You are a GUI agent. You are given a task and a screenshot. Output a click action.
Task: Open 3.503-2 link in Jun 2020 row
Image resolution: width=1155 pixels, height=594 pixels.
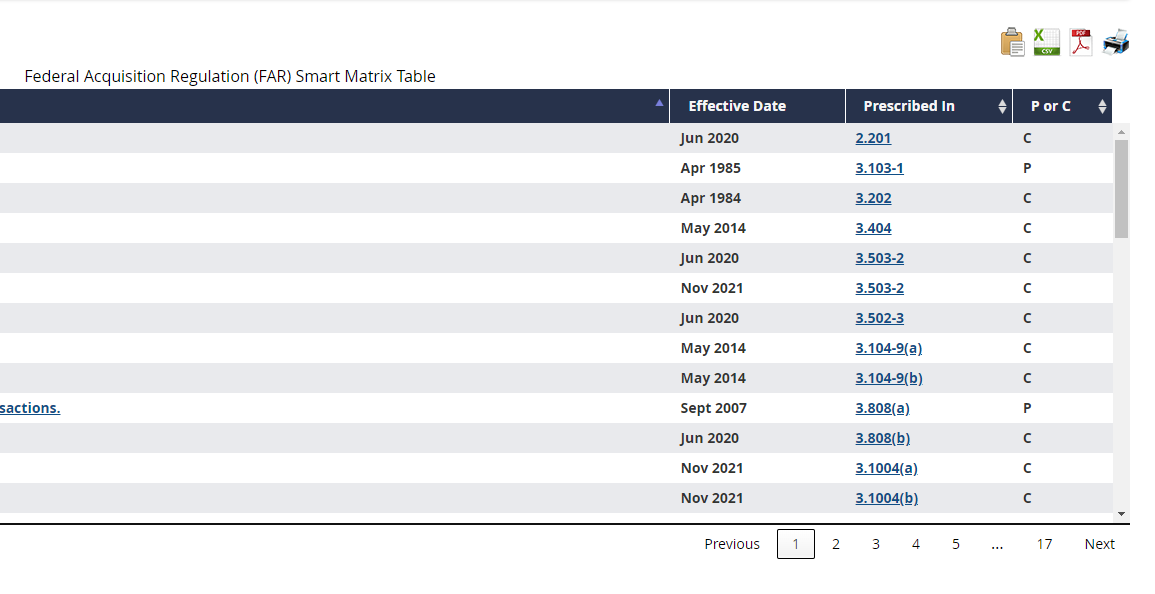[880, 258]
